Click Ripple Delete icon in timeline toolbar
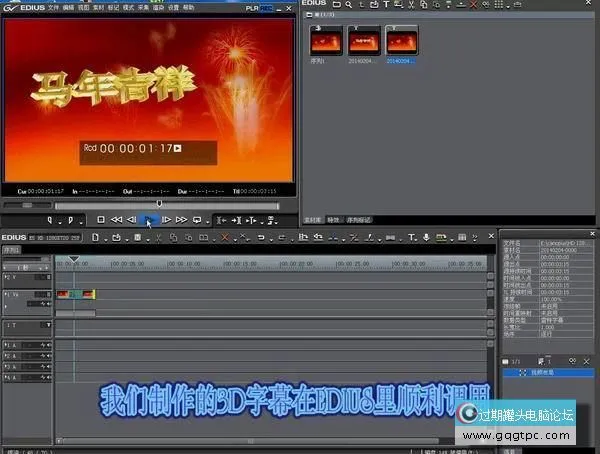 [243, 238]
